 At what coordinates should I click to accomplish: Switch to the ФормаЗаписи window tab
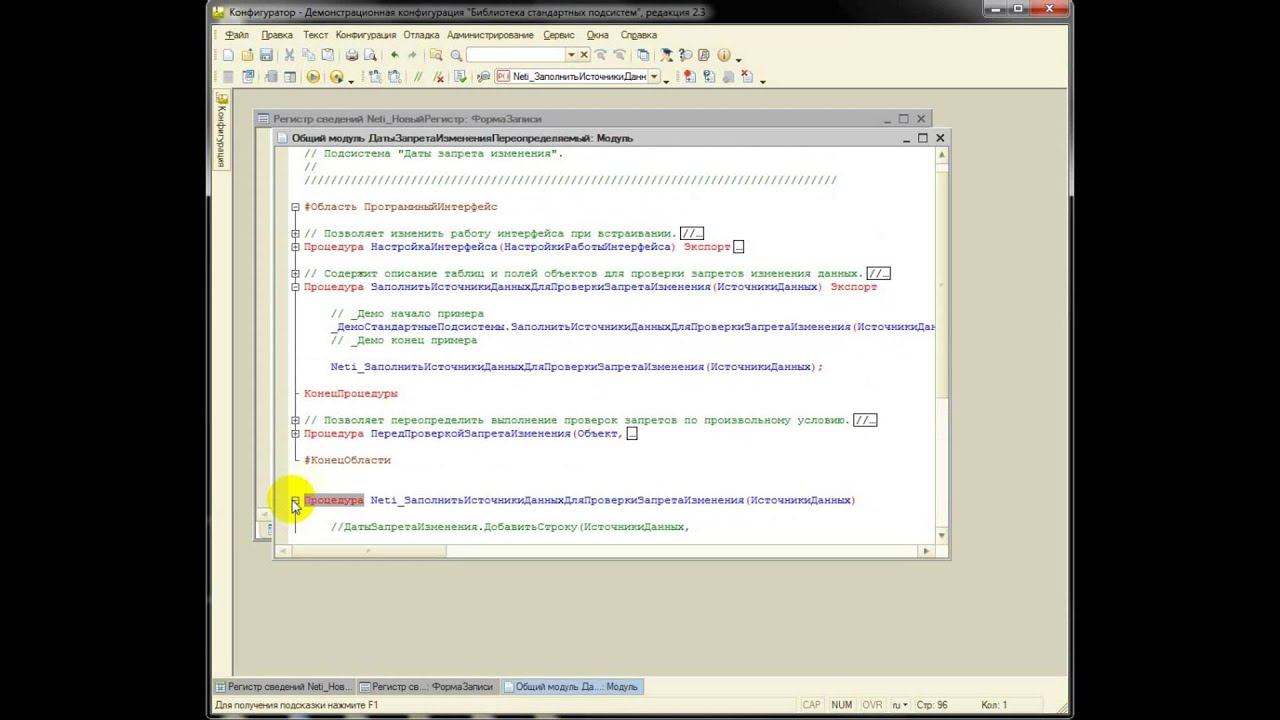pos(427,687)
